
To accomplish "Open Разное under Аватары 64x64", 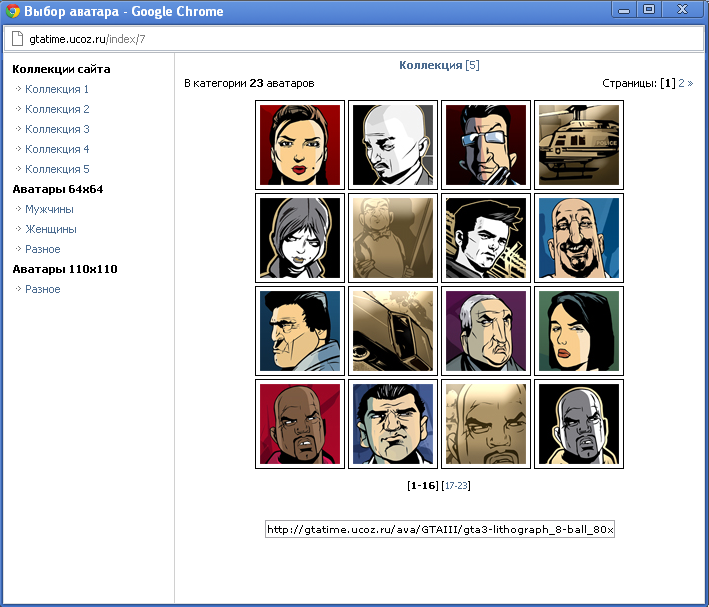I will pos(43,249).
